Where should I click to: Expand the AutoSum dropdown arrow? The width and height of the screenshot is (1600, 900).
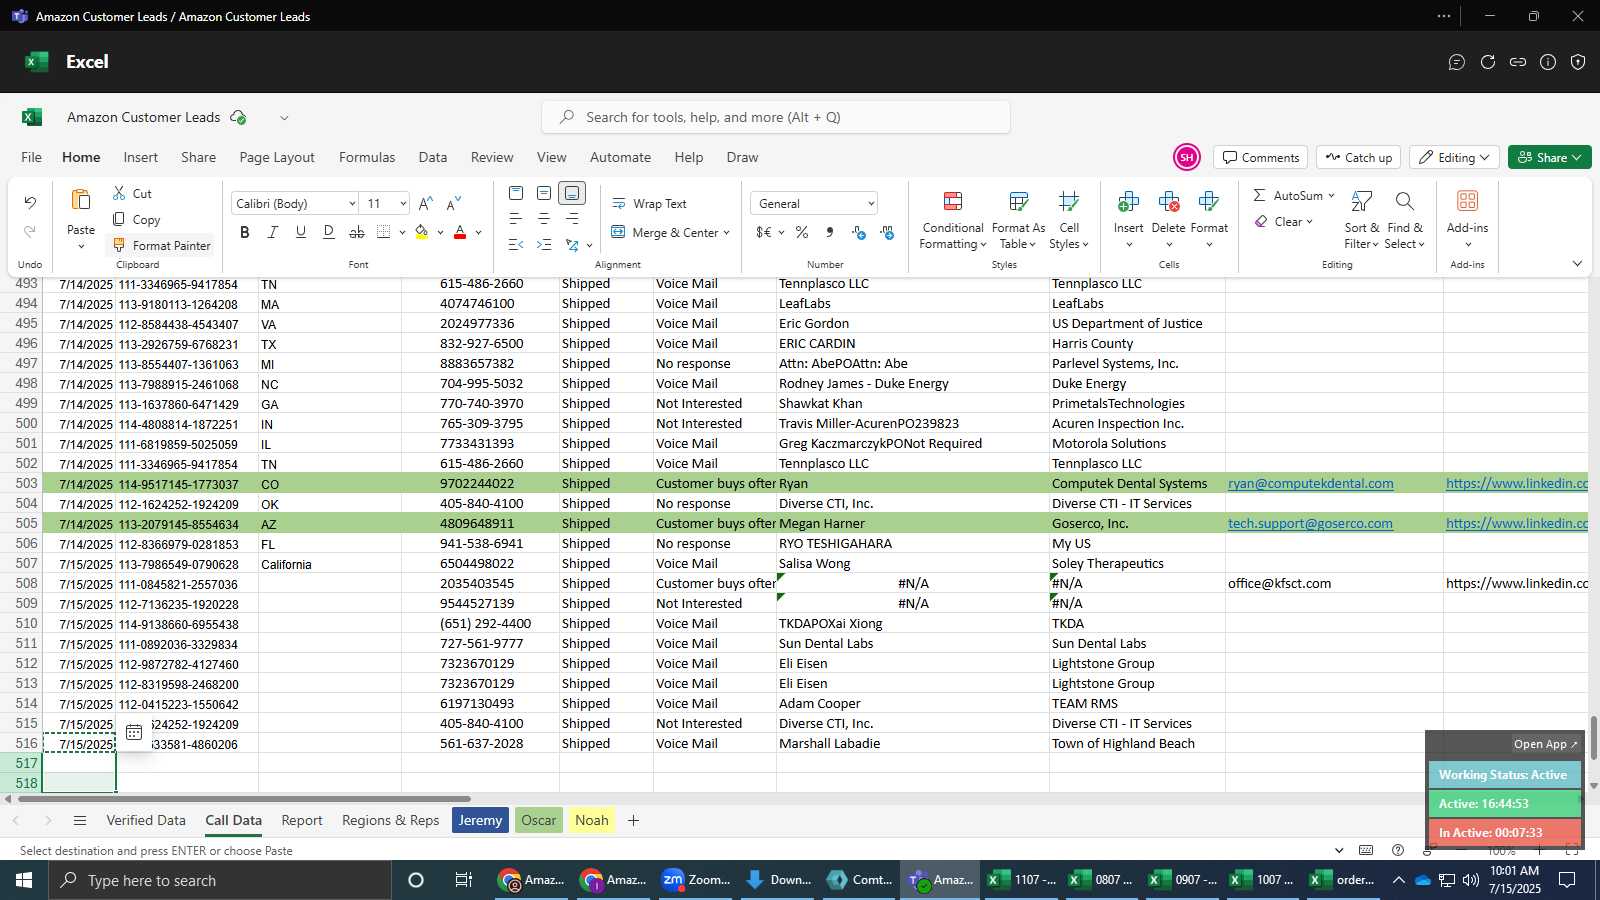1331,196
